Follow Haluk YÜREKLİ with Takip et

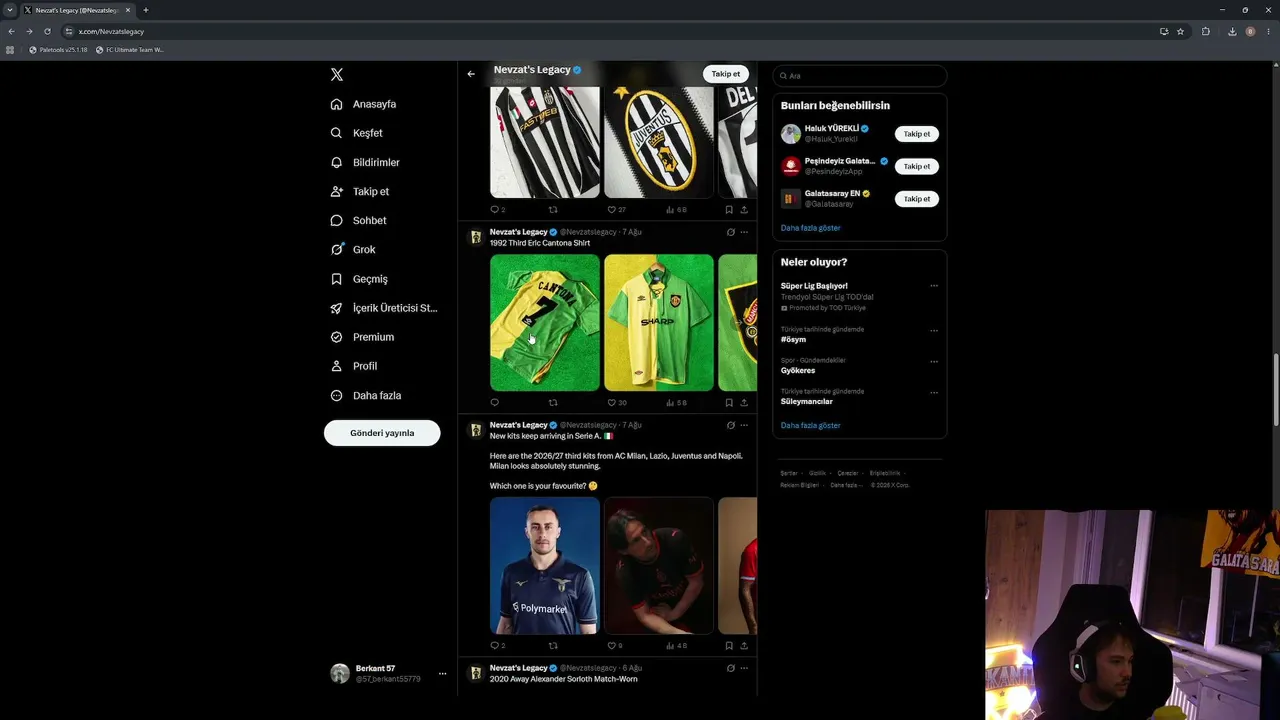click(916, 134)
